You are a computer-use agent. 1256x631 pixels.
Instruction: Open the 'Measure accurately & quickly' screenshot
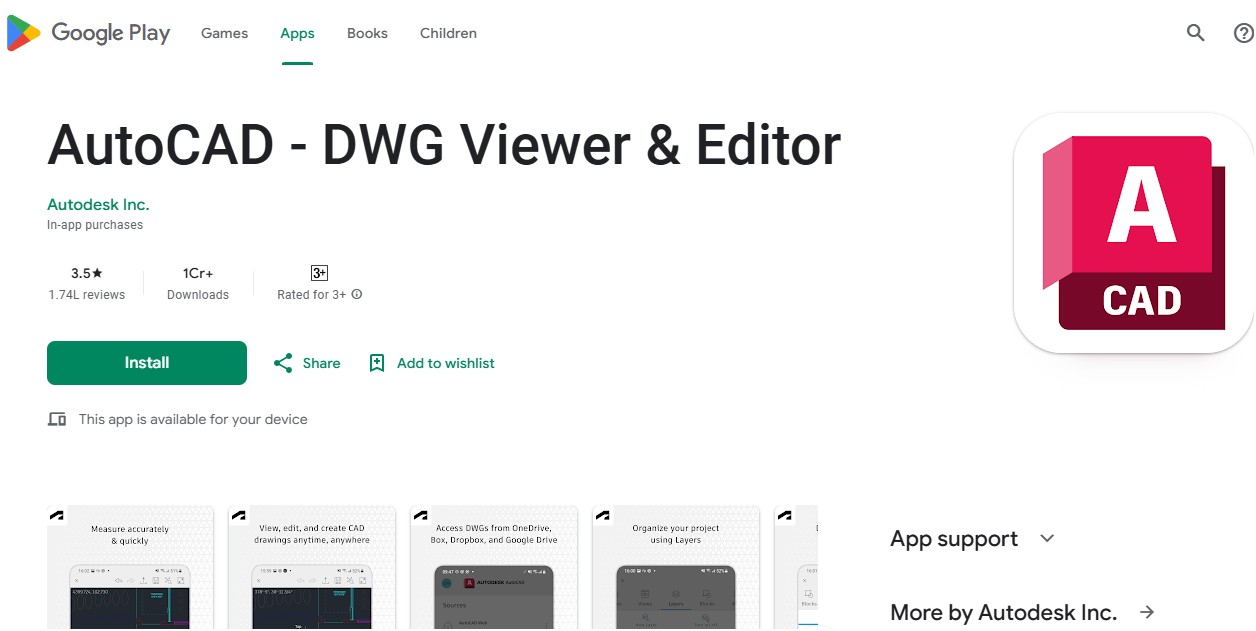point(130,567)
